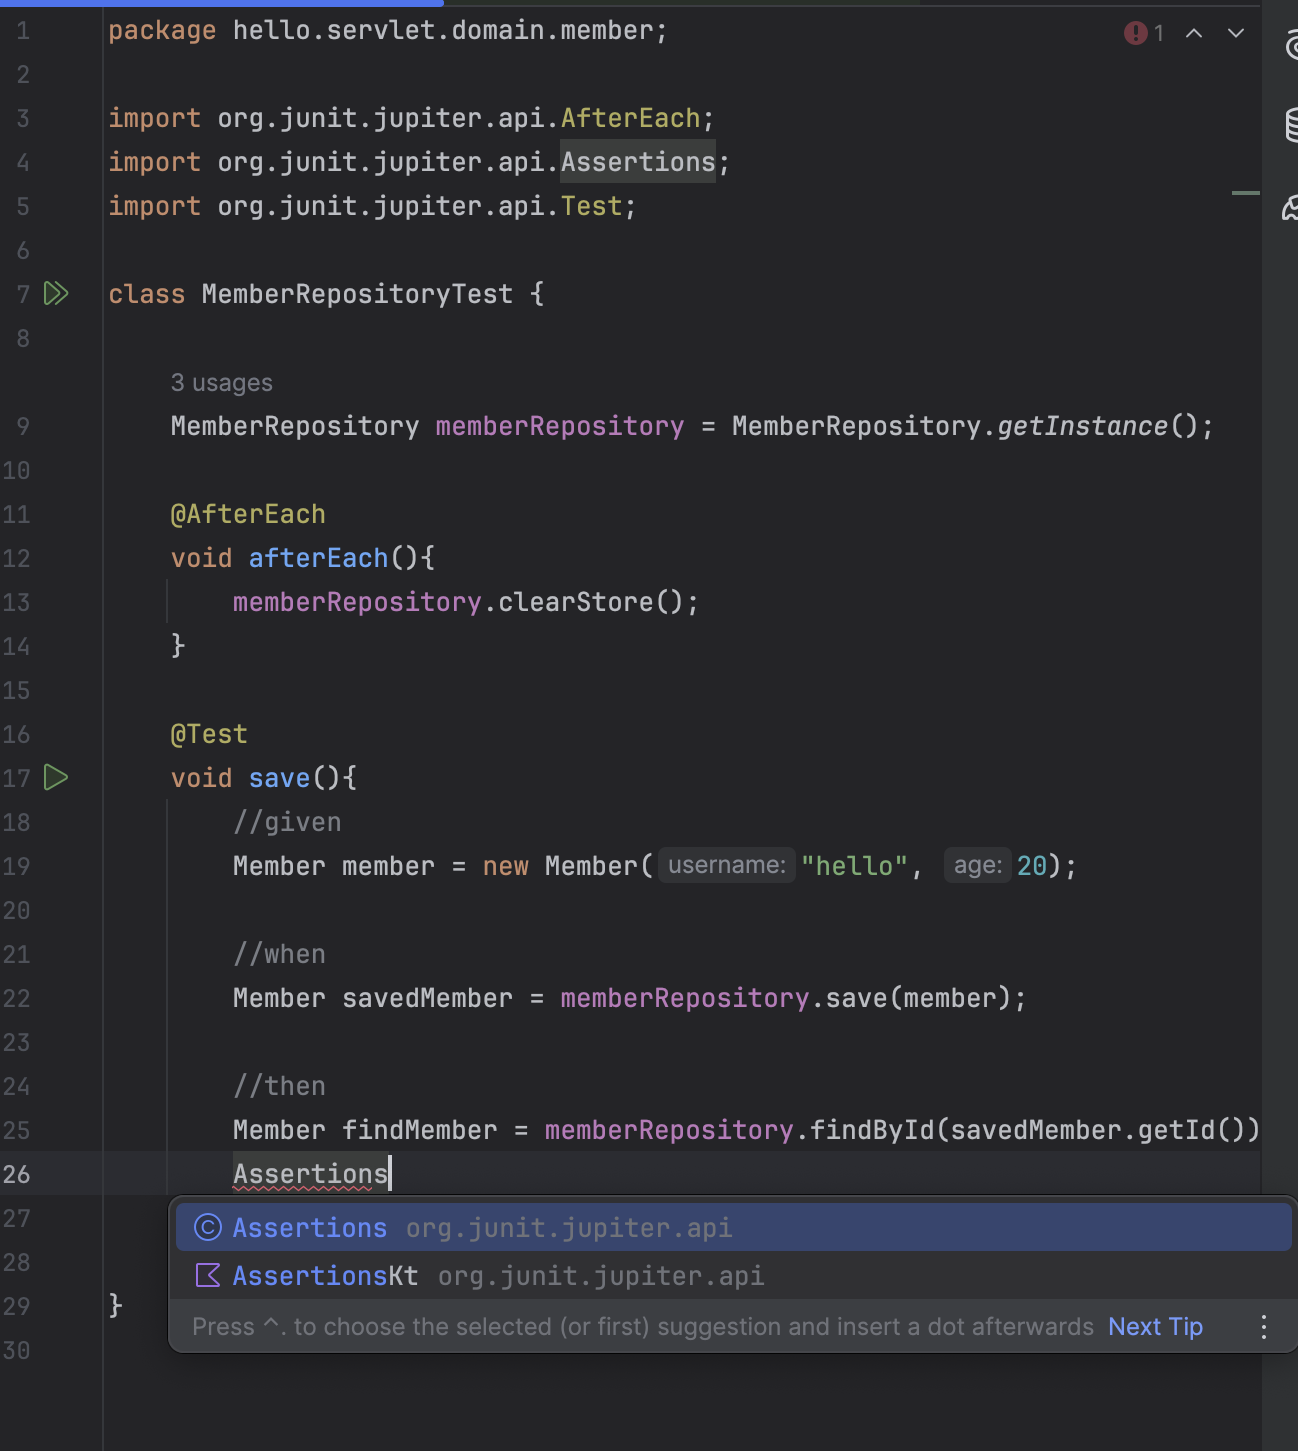The image size is (1298, 1451).
Task: Click the red error indicator showing 1 problem
Action: [1144, 33]
